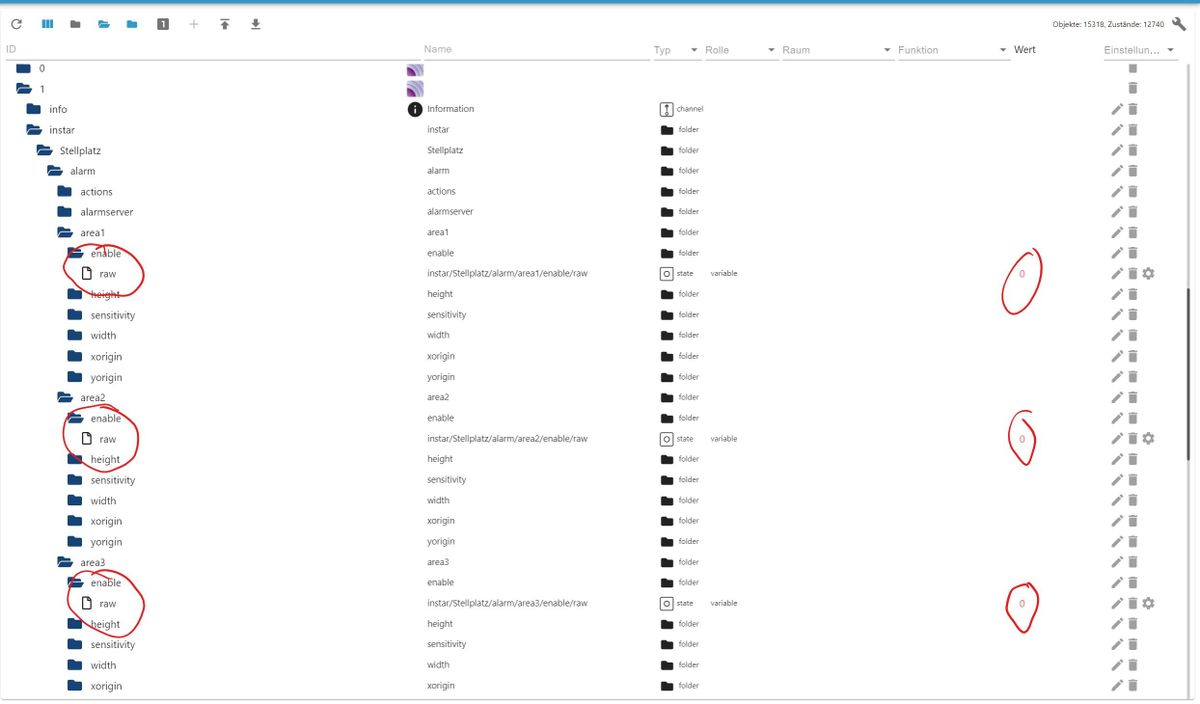1200x704 pixels.
Task: Expand yorigin folder under area2
Action: pos(75,542)
